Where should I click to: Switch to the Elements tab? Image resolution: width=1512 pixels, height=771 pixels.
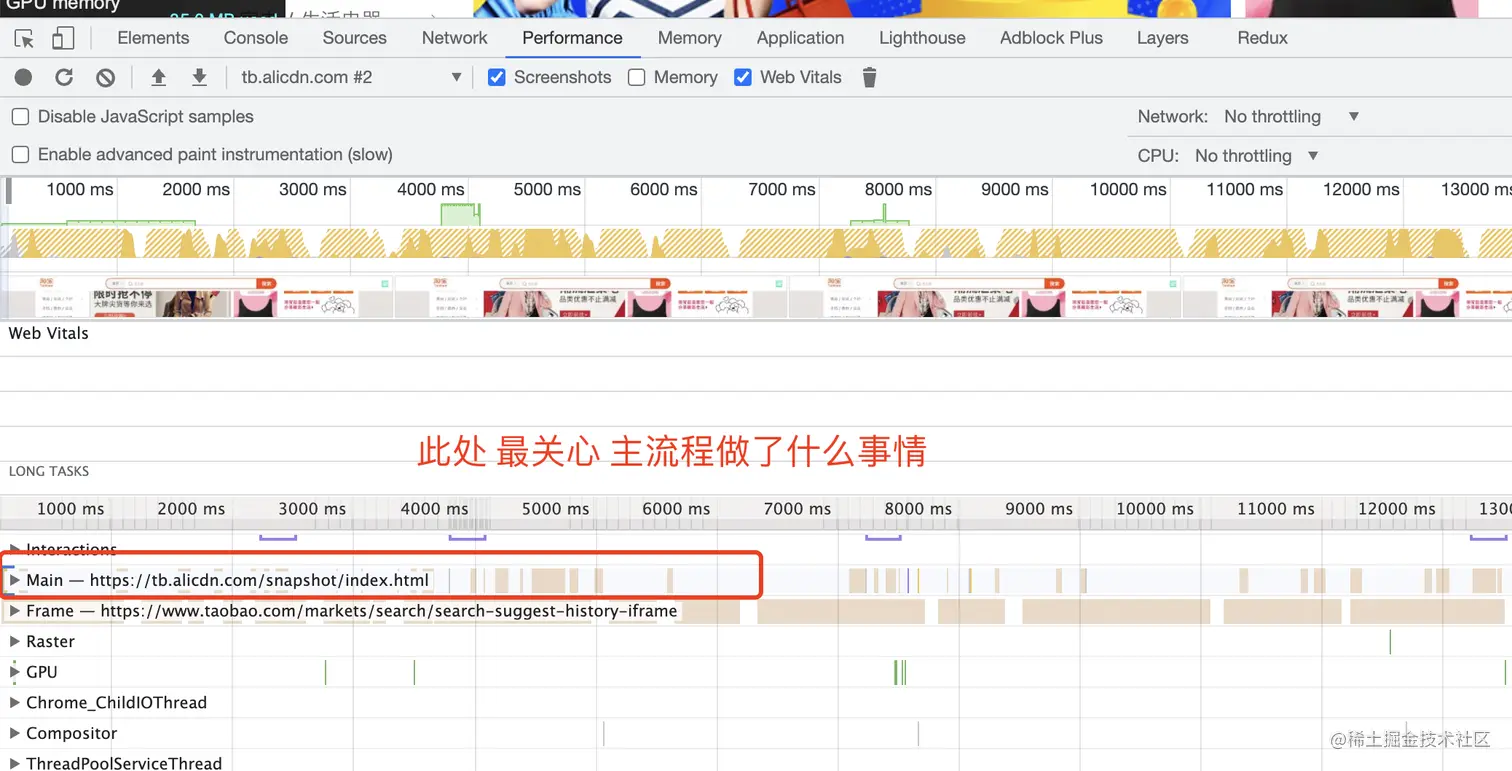(153, 38)
